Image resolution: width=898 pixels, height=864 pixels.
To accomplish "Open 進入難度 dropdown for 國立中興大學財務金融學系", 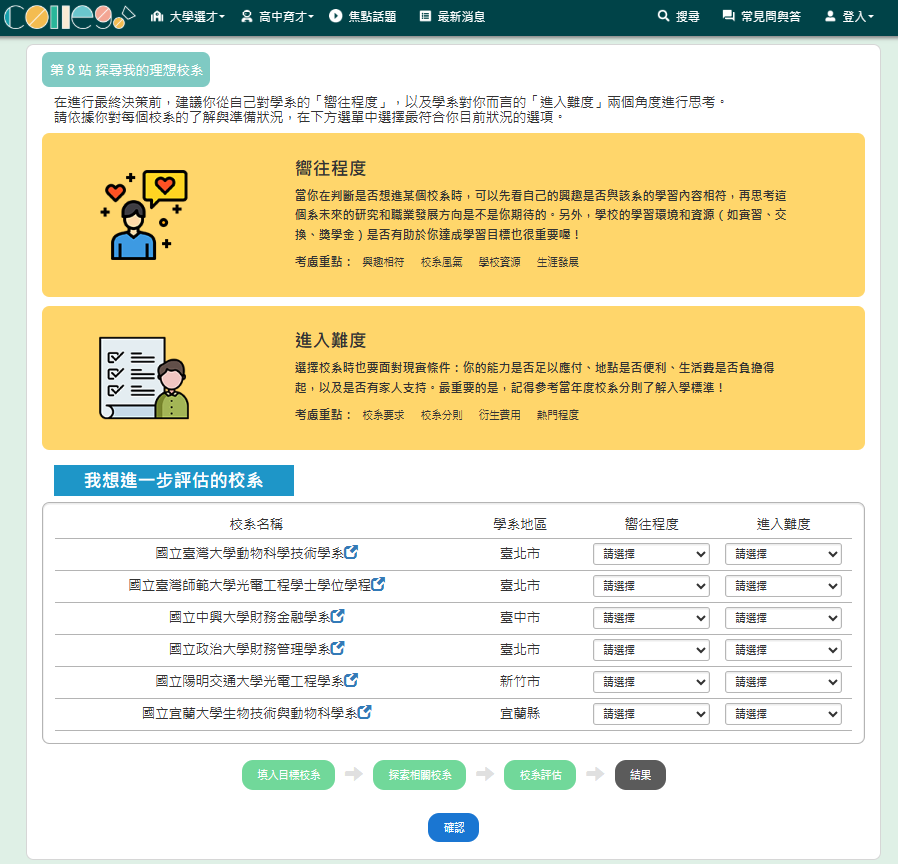I will (x=783, y=618).
